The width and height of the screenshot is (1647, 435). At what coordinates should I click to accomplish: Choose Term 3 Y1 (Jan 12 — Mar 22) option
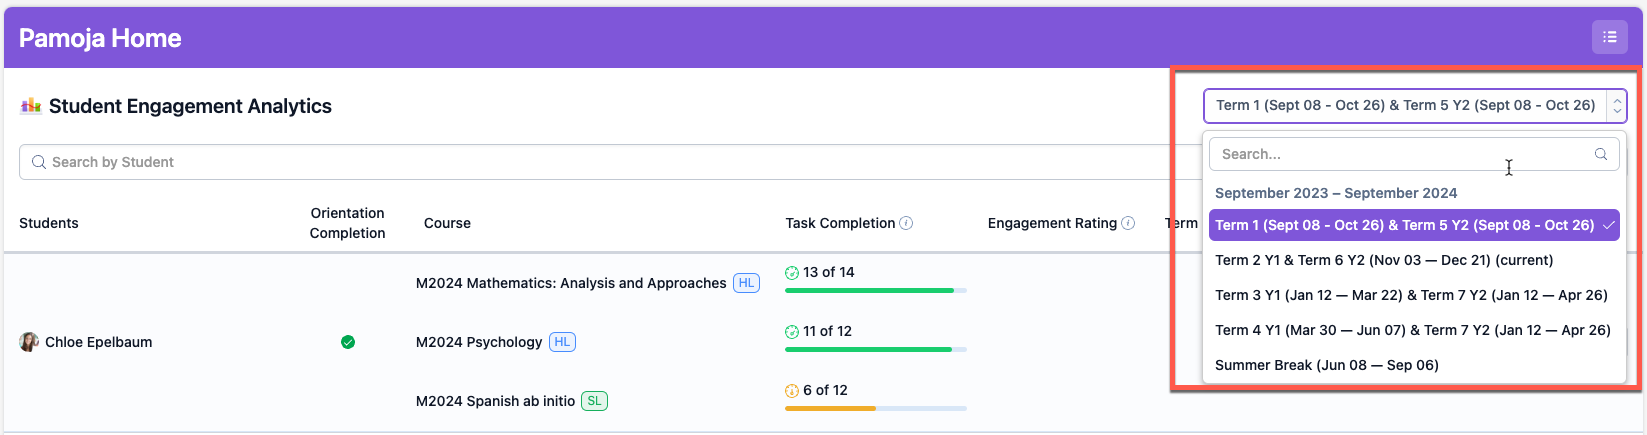[x=1410, y=295]
